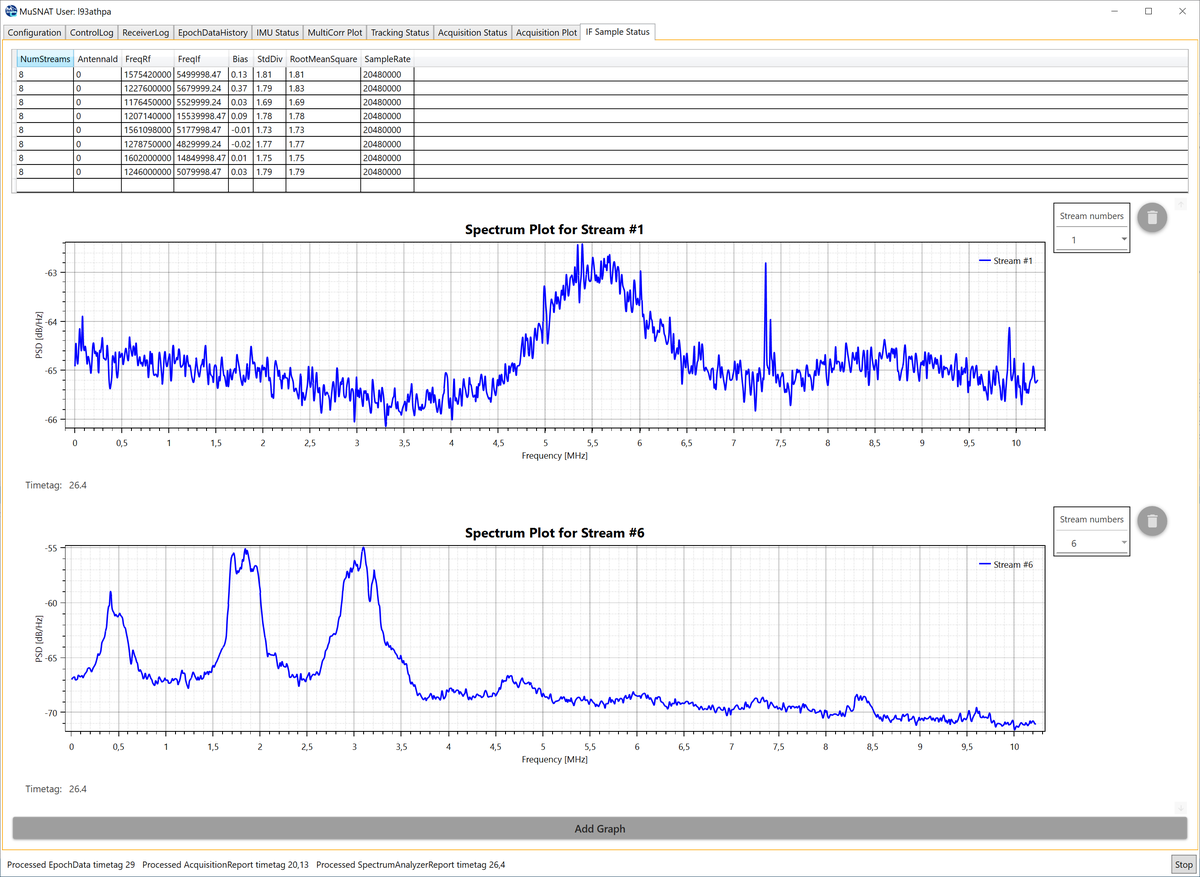
Task: Click the 'Spectrum Plot for Stream #1' title
Action: [x=555, y=229]
